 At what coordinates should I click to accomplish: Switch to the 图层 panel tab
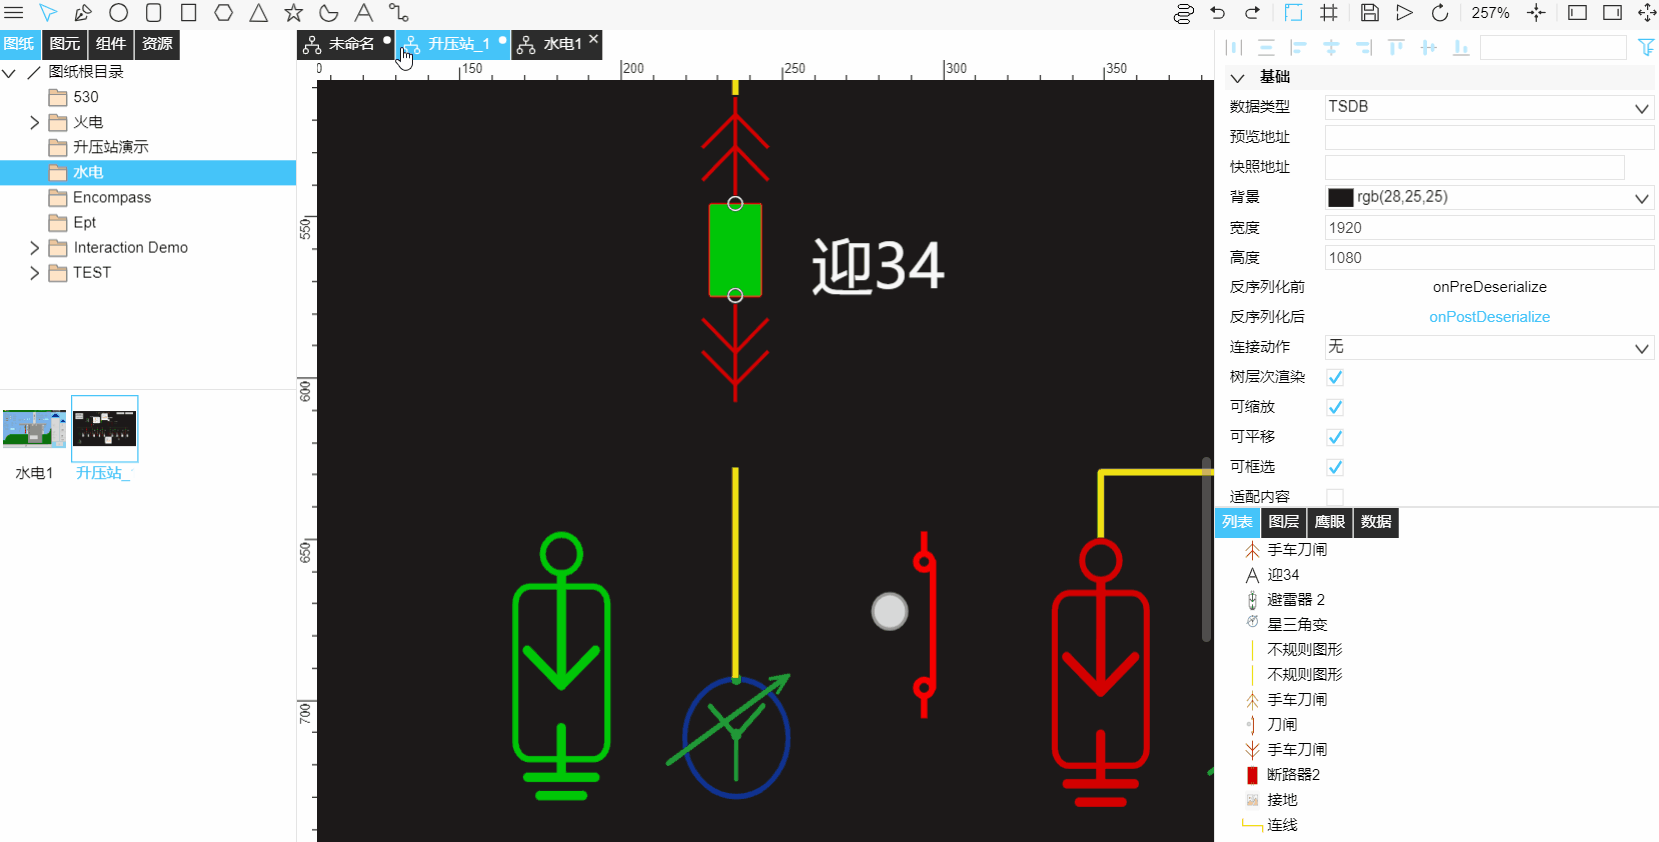point(1284,522)
